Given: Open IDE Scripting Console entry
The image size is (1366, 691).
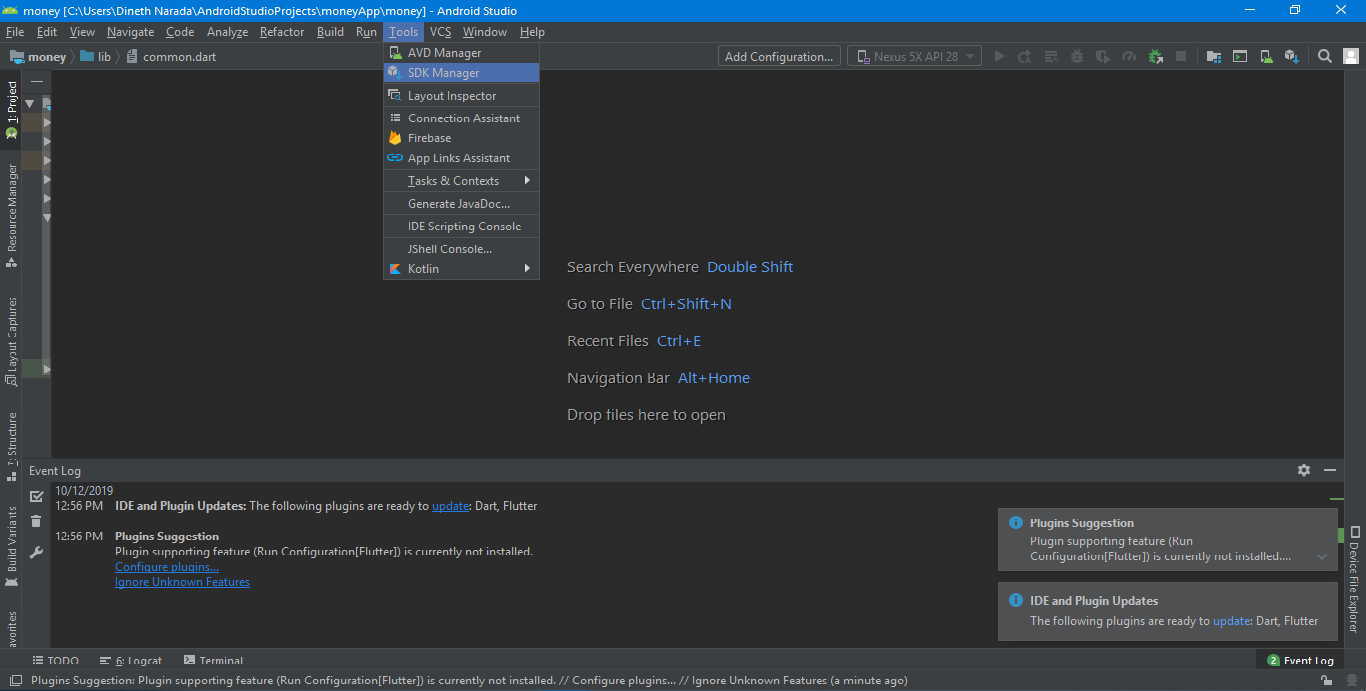Looking at the screenshot, I should 461,227.
